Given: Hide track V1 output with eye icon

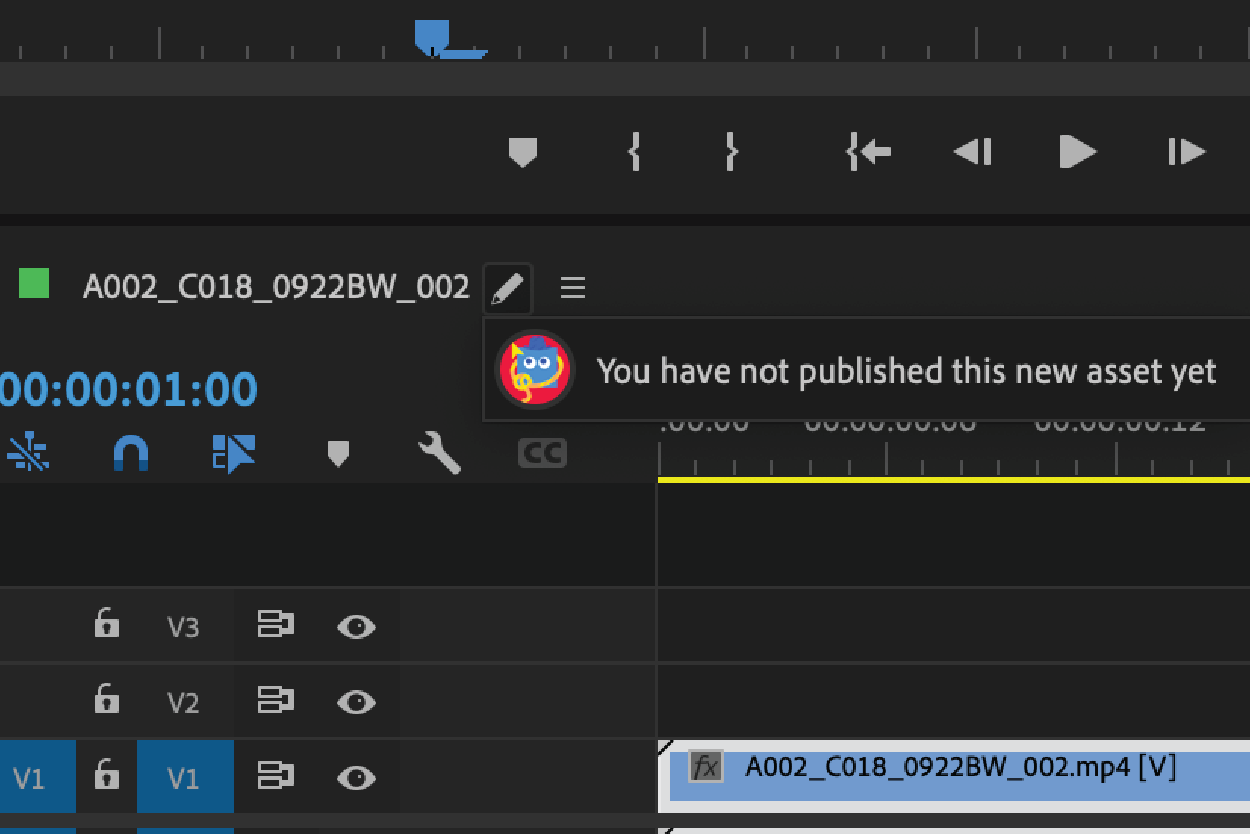Looking at the screenshot, I should 356,778.
